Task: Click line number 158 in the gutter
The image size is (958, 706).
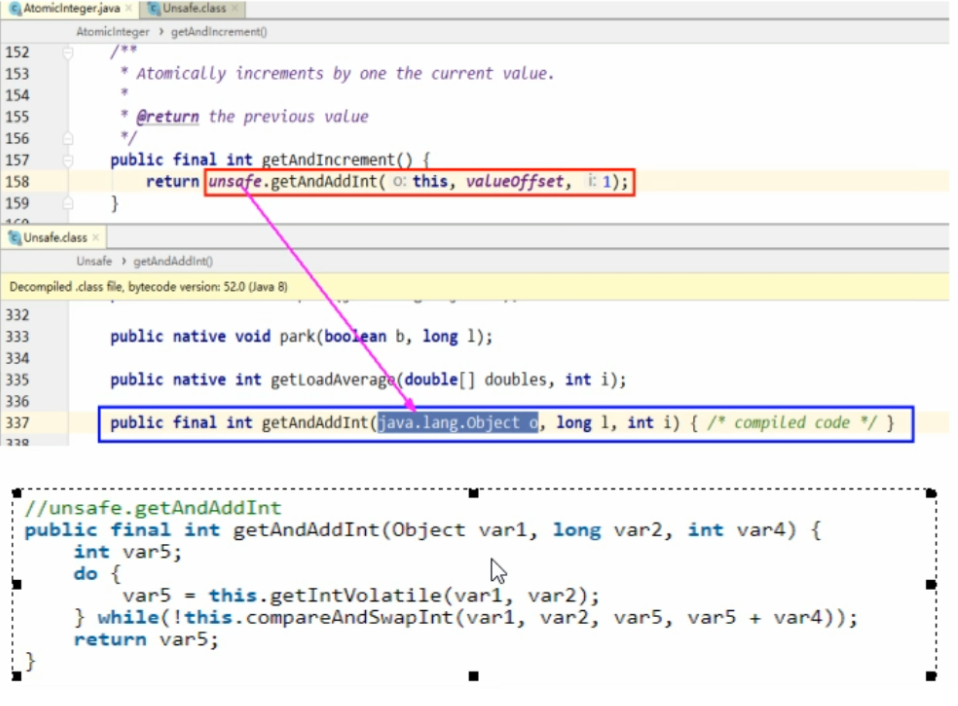Action: tap(17, 181)
